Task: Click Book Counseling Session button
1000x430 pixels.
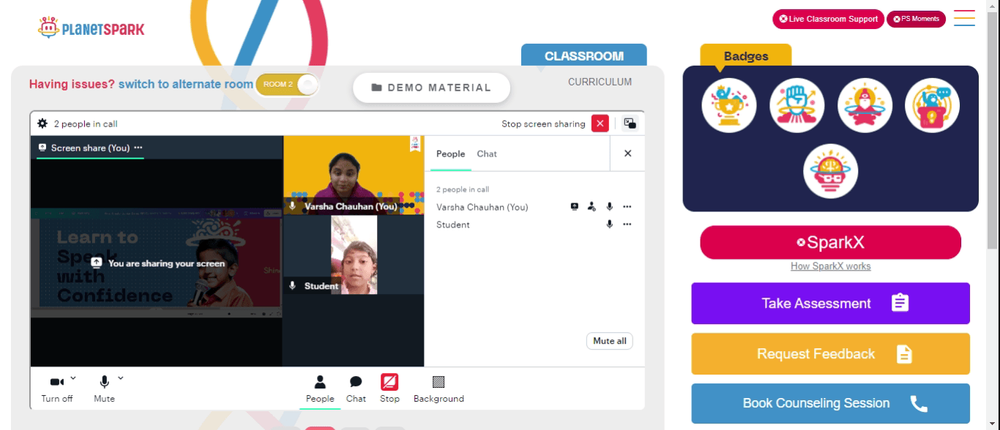Action: 830,403
